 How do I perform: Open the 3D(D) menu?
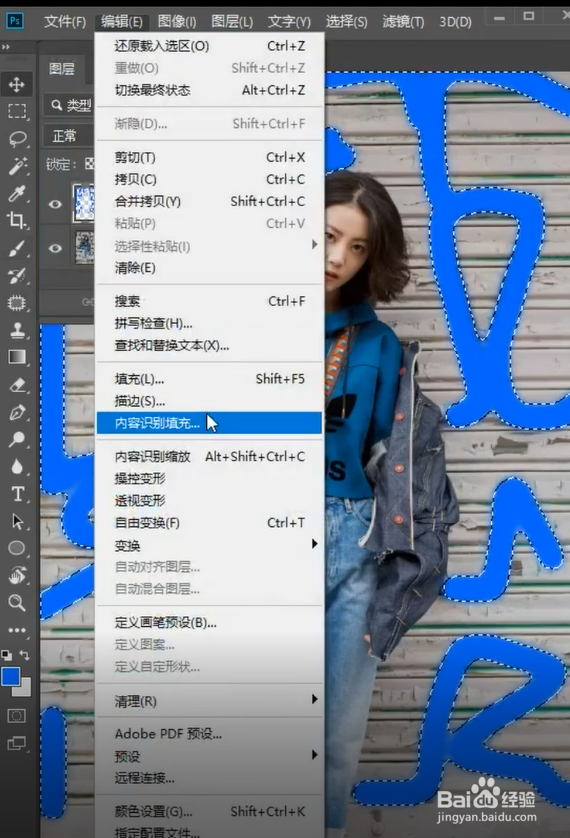[x=455, y=21]
